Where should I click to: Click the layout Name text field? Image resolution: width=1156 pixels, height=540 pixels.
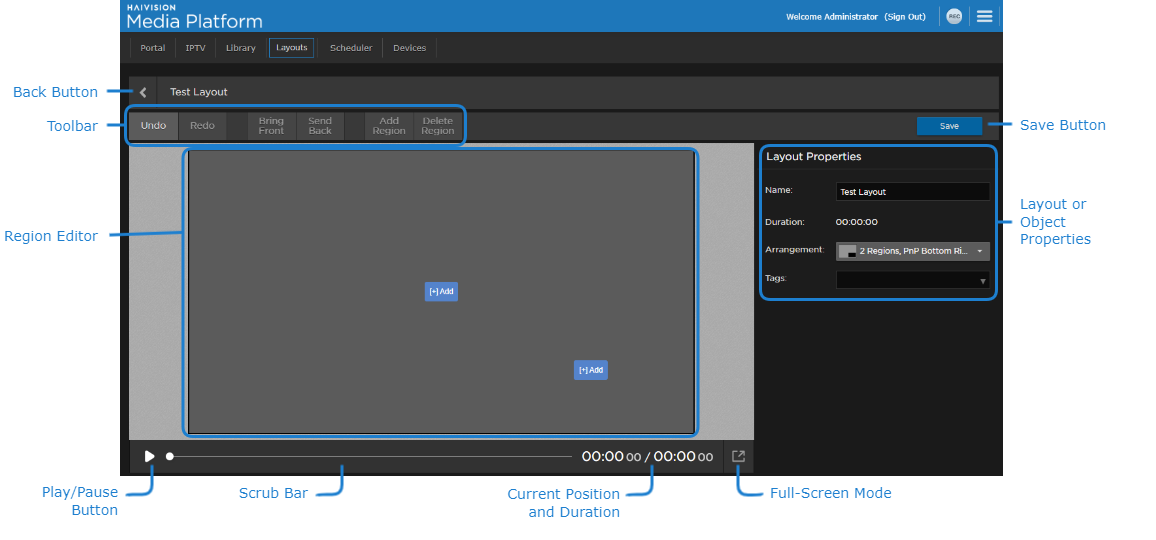[912, 192]
